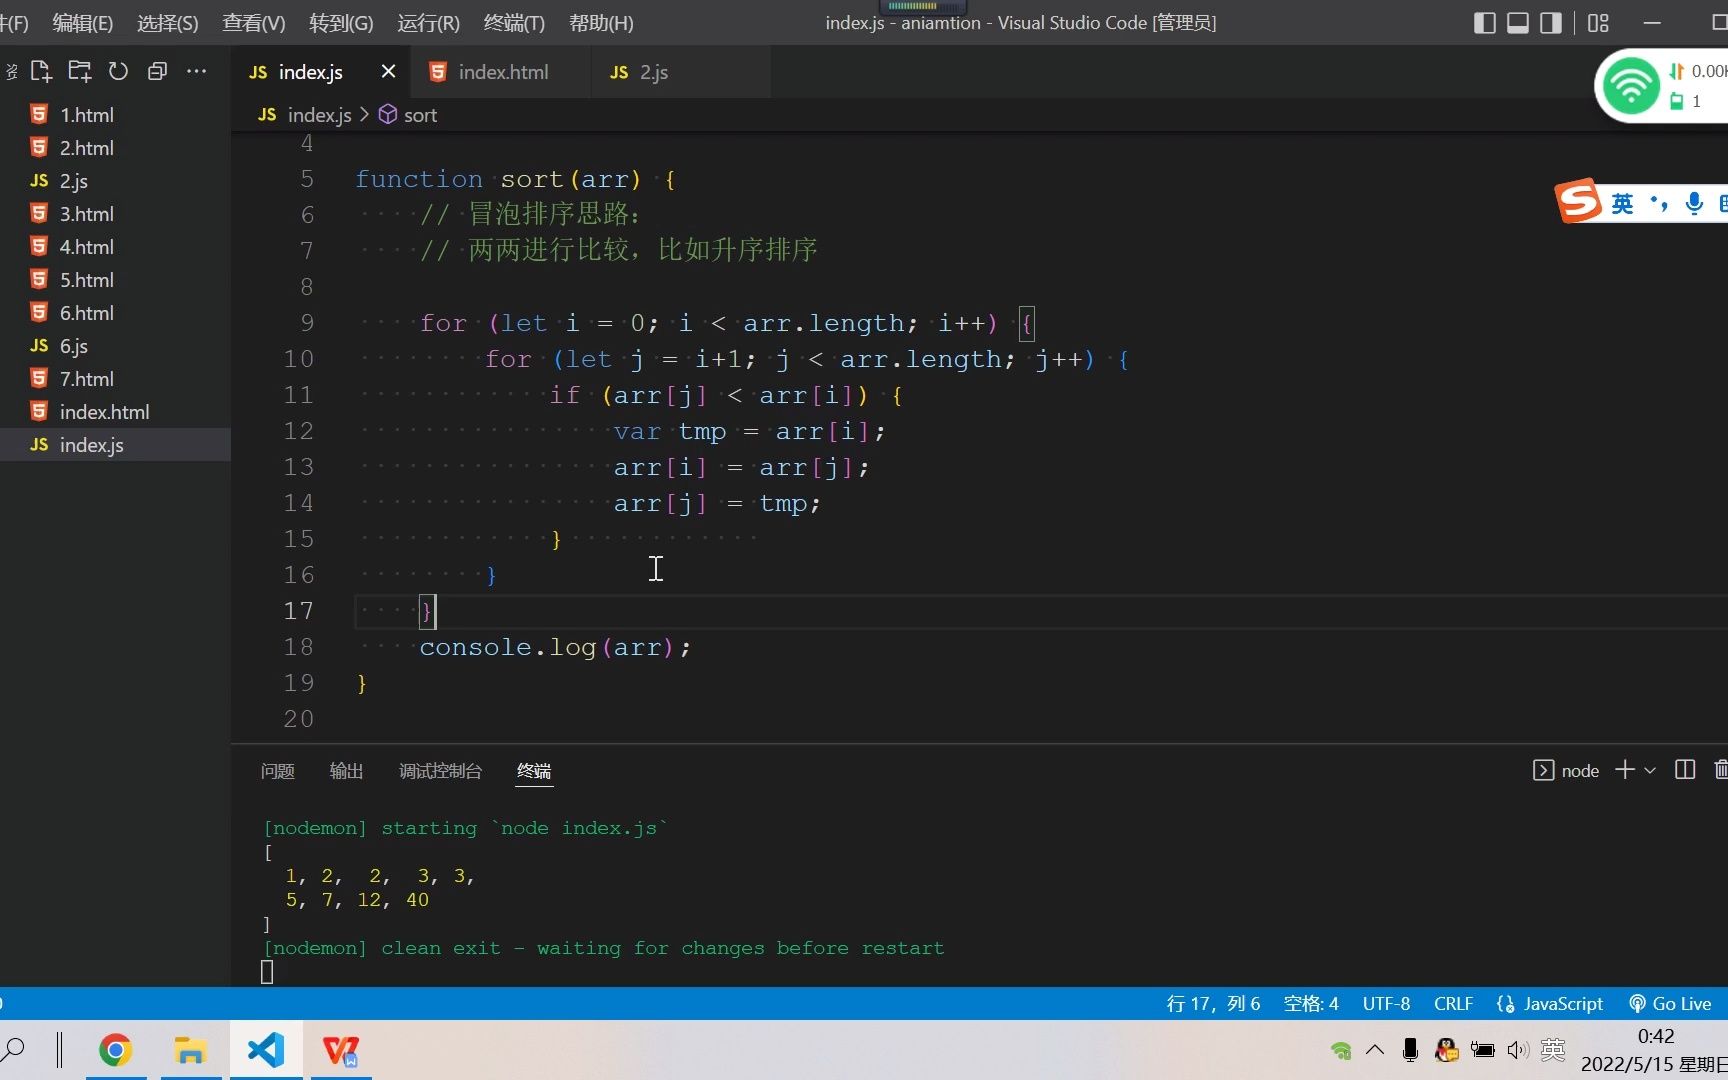Refresh the explorer file list

(x=118, y=71)
